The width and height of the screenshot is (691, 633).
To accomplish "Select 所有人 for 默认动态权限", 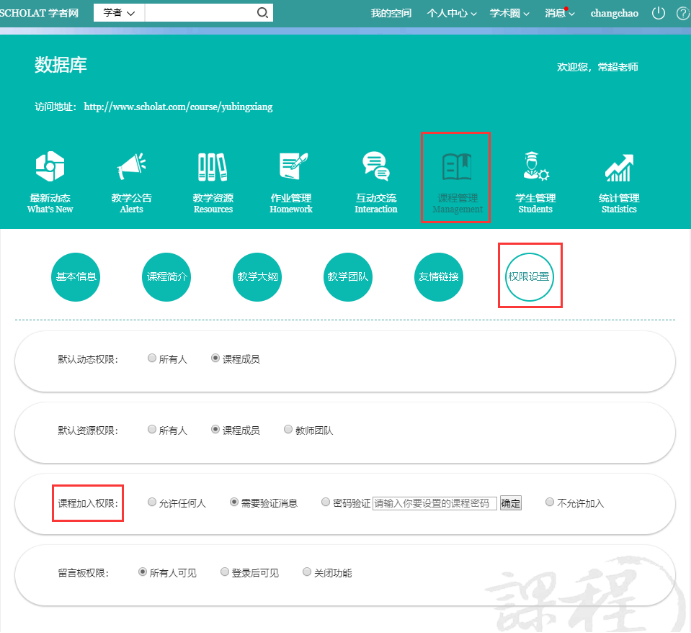I will coord(152,358).
